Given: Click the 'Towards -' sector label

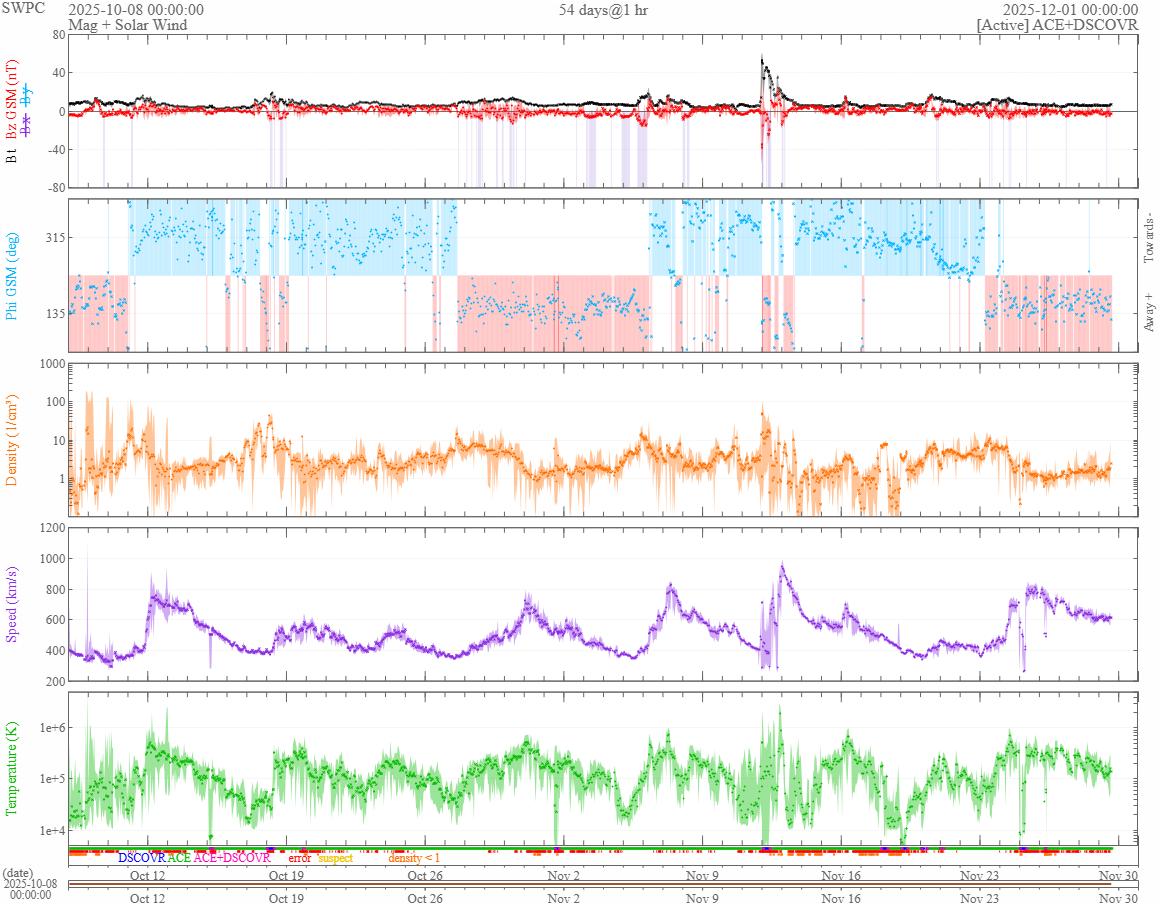Looking at the screenshot, I should tap(1148, 238).
